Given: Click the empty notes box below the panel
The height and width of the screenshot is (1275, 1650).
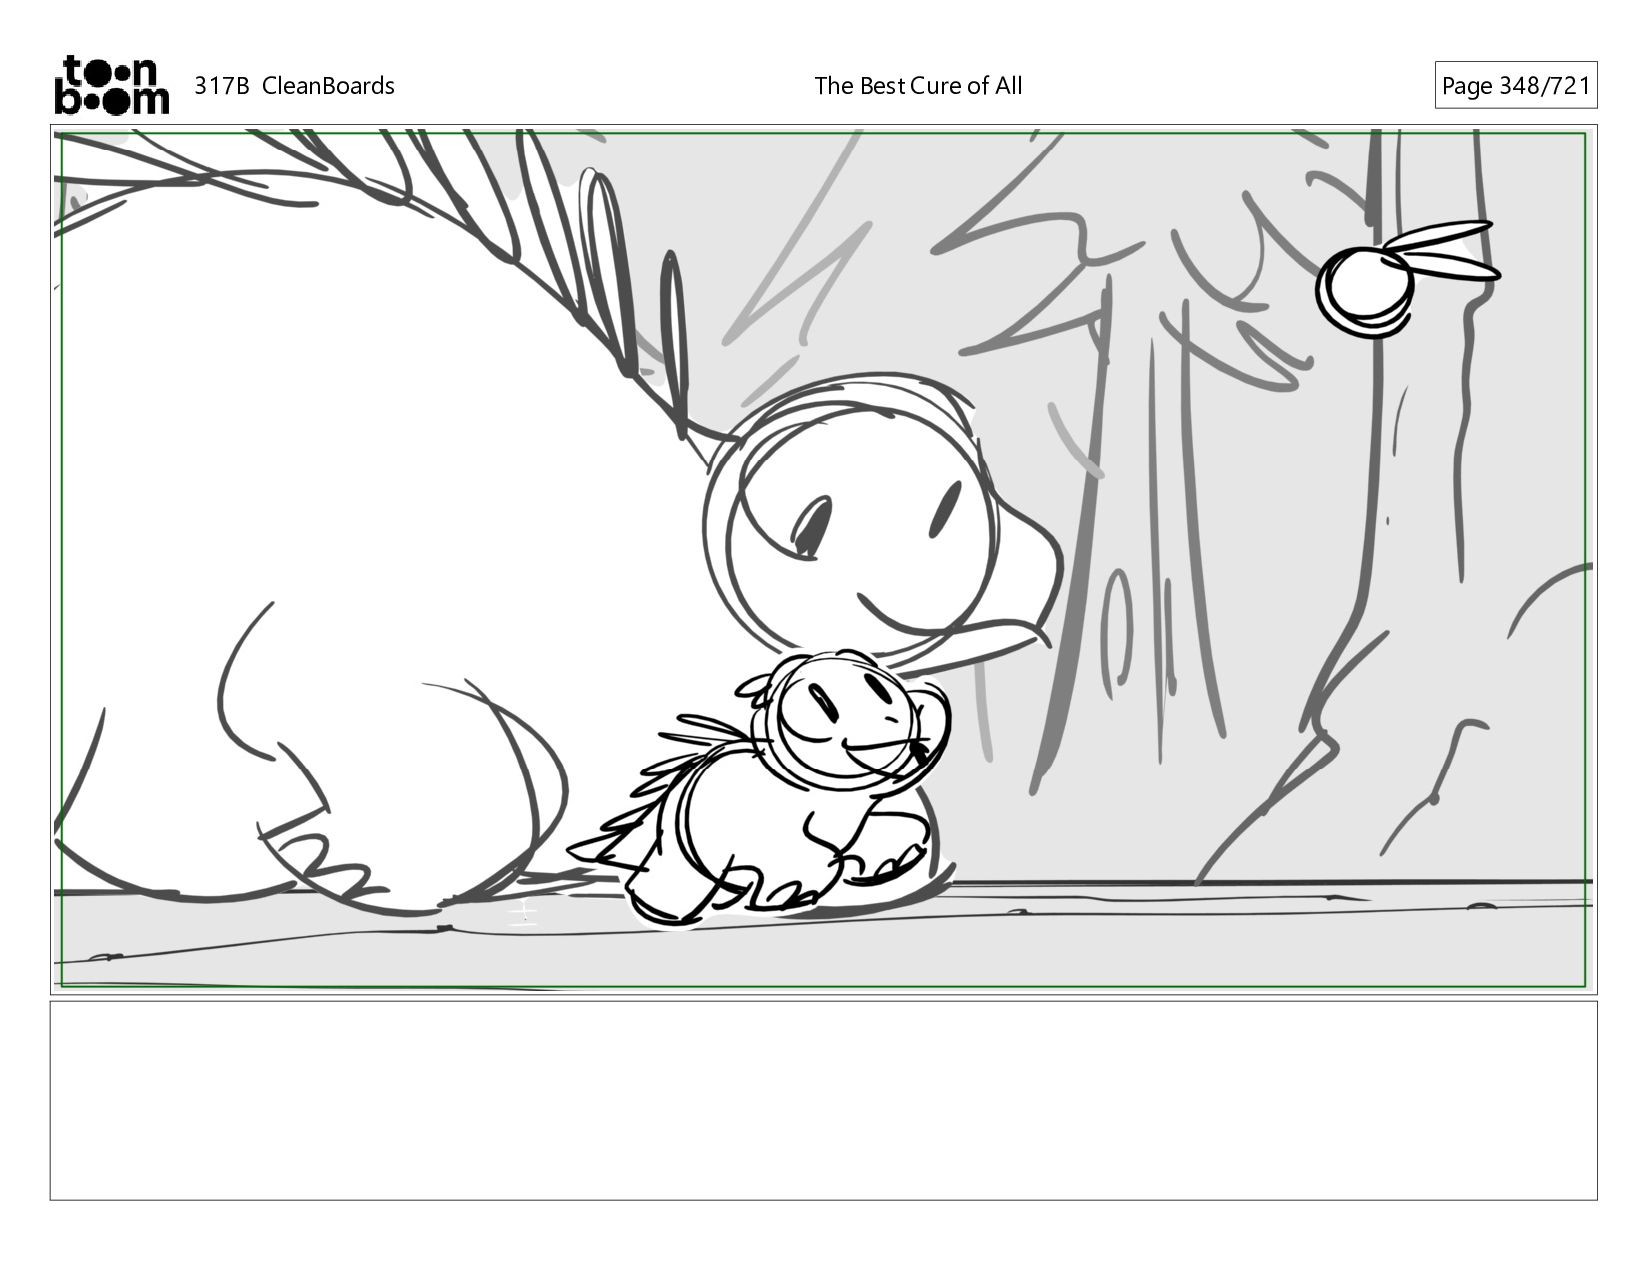Looking at the screenshot, I should pos(824,1100).
